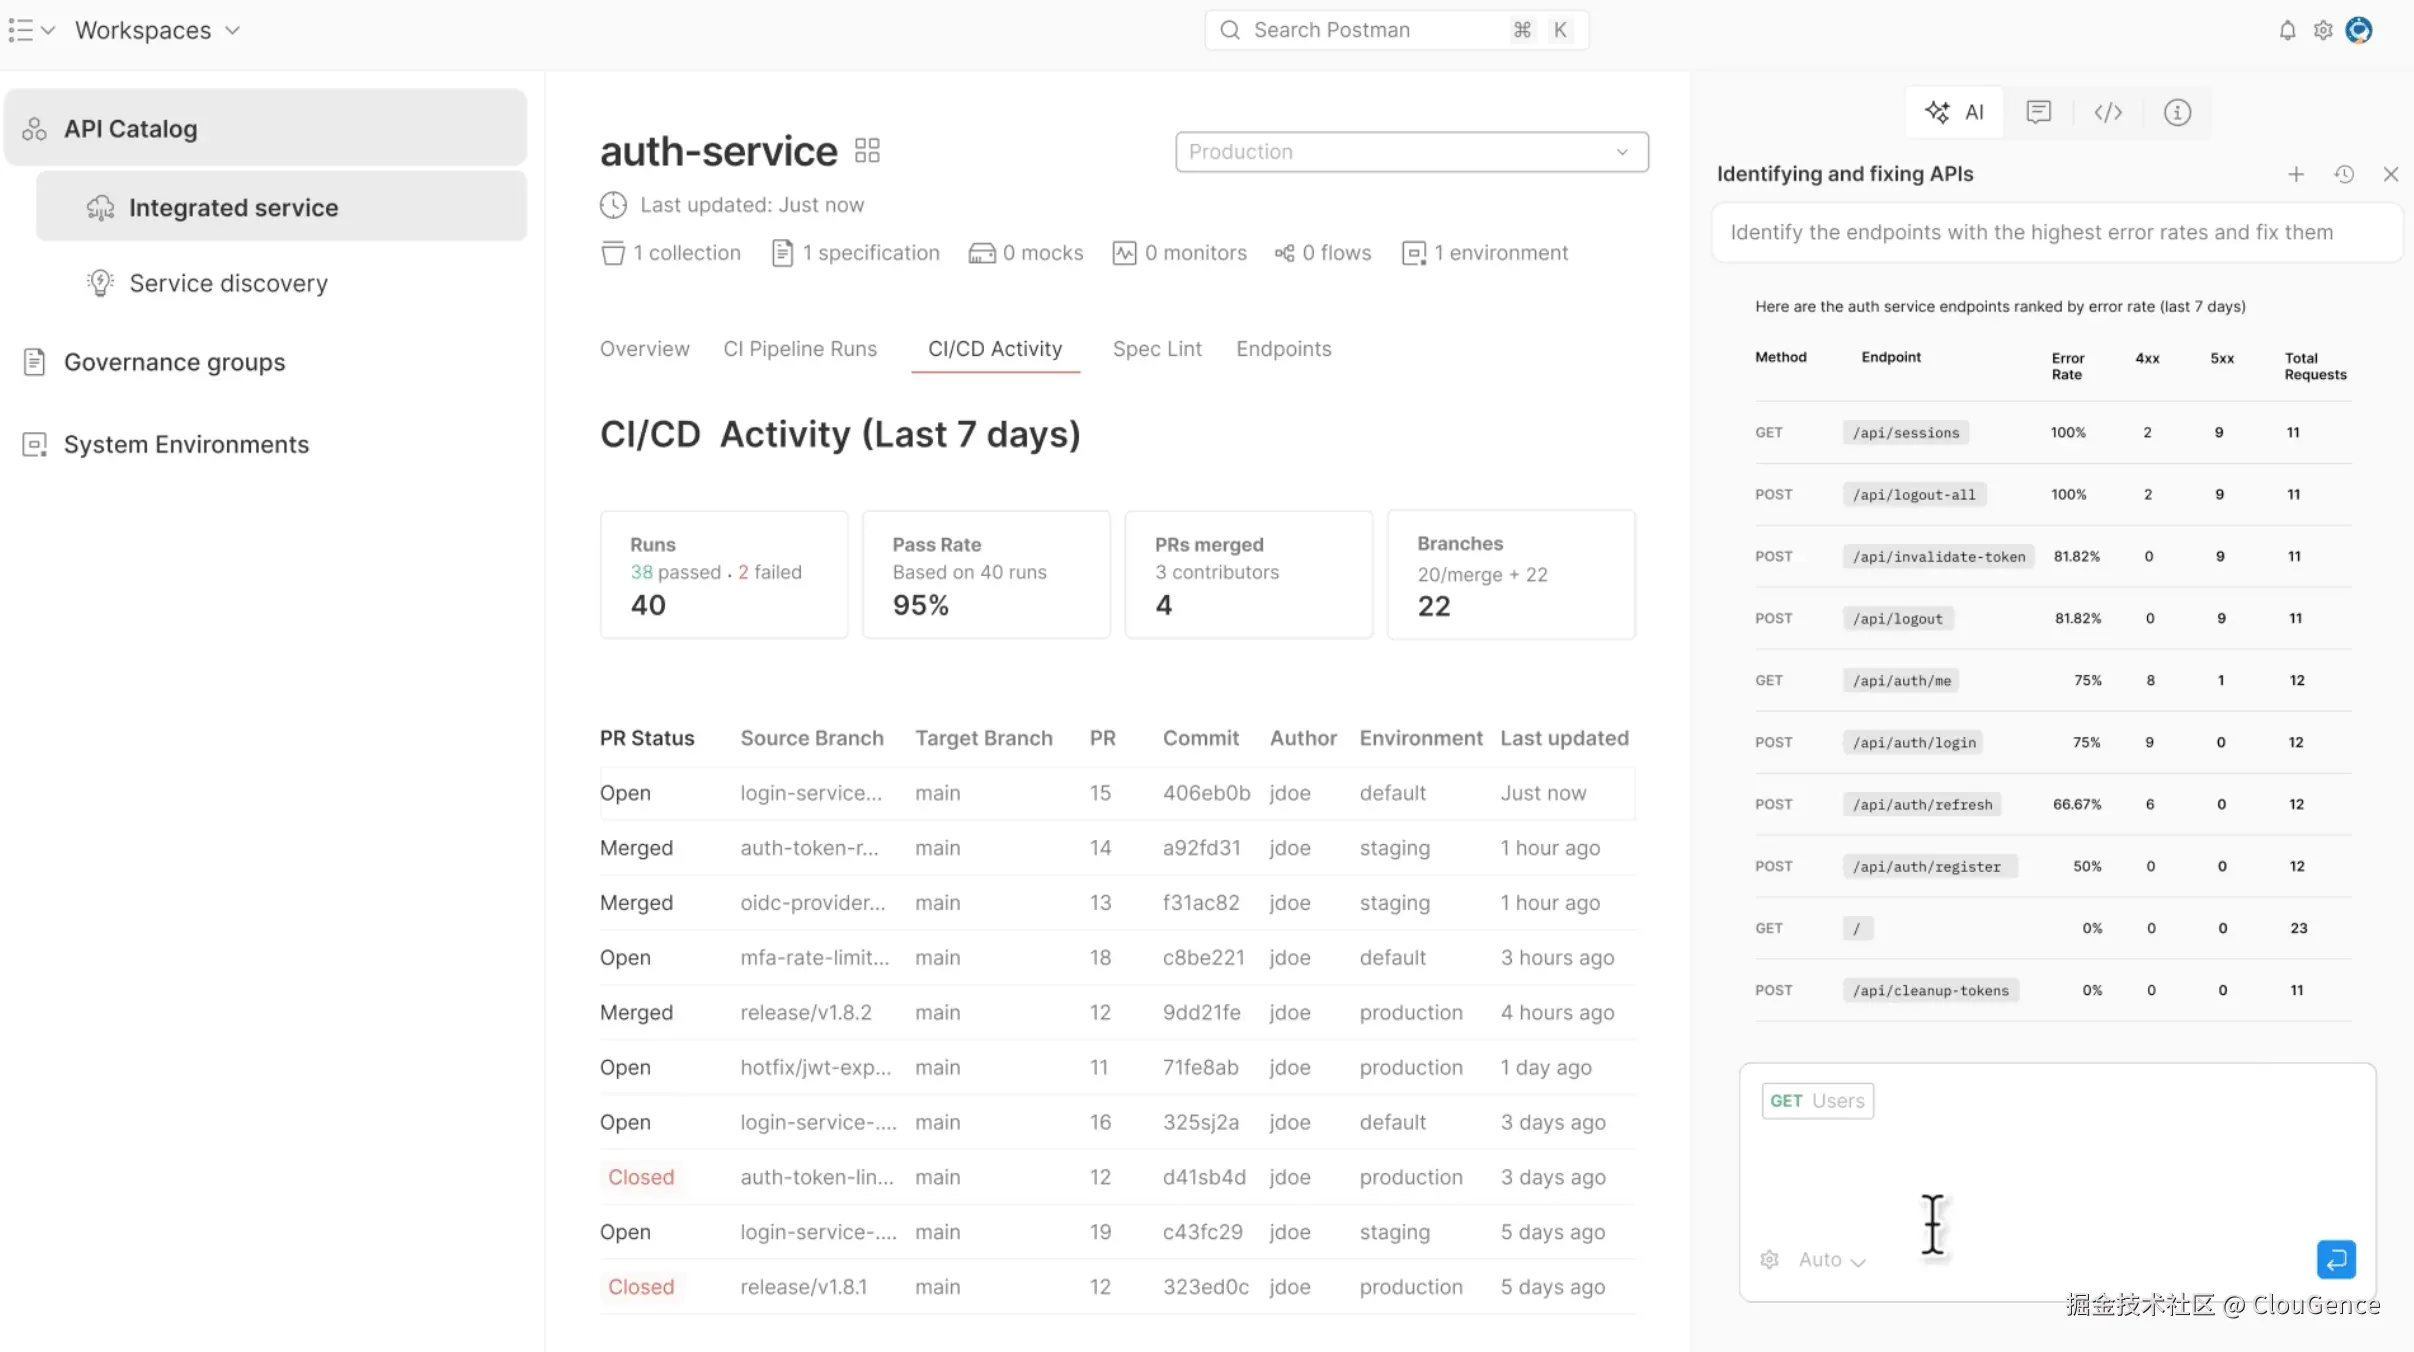Switch to the Endpoints tab
This screenshot has height=1352, width=2414.
(x=1283, y=349)
